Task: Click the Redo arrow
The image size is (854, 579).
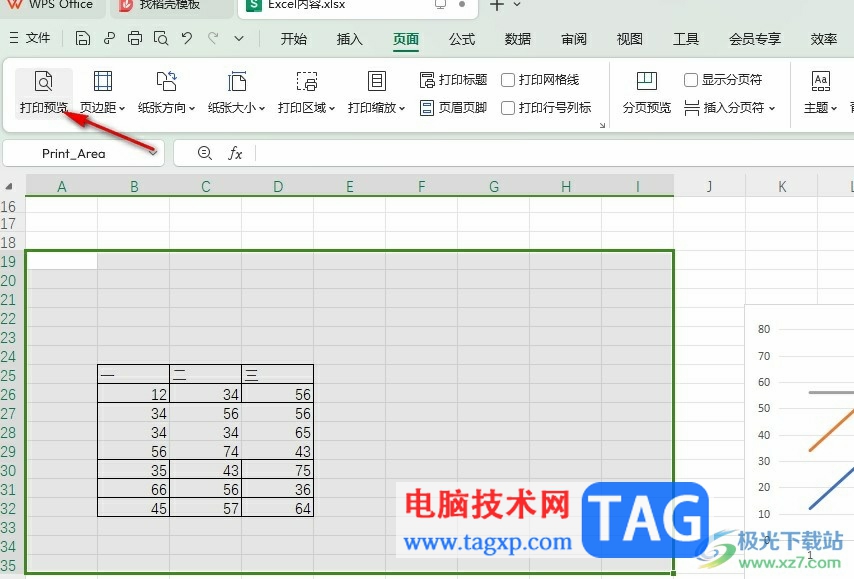Action: click(213, 38)
